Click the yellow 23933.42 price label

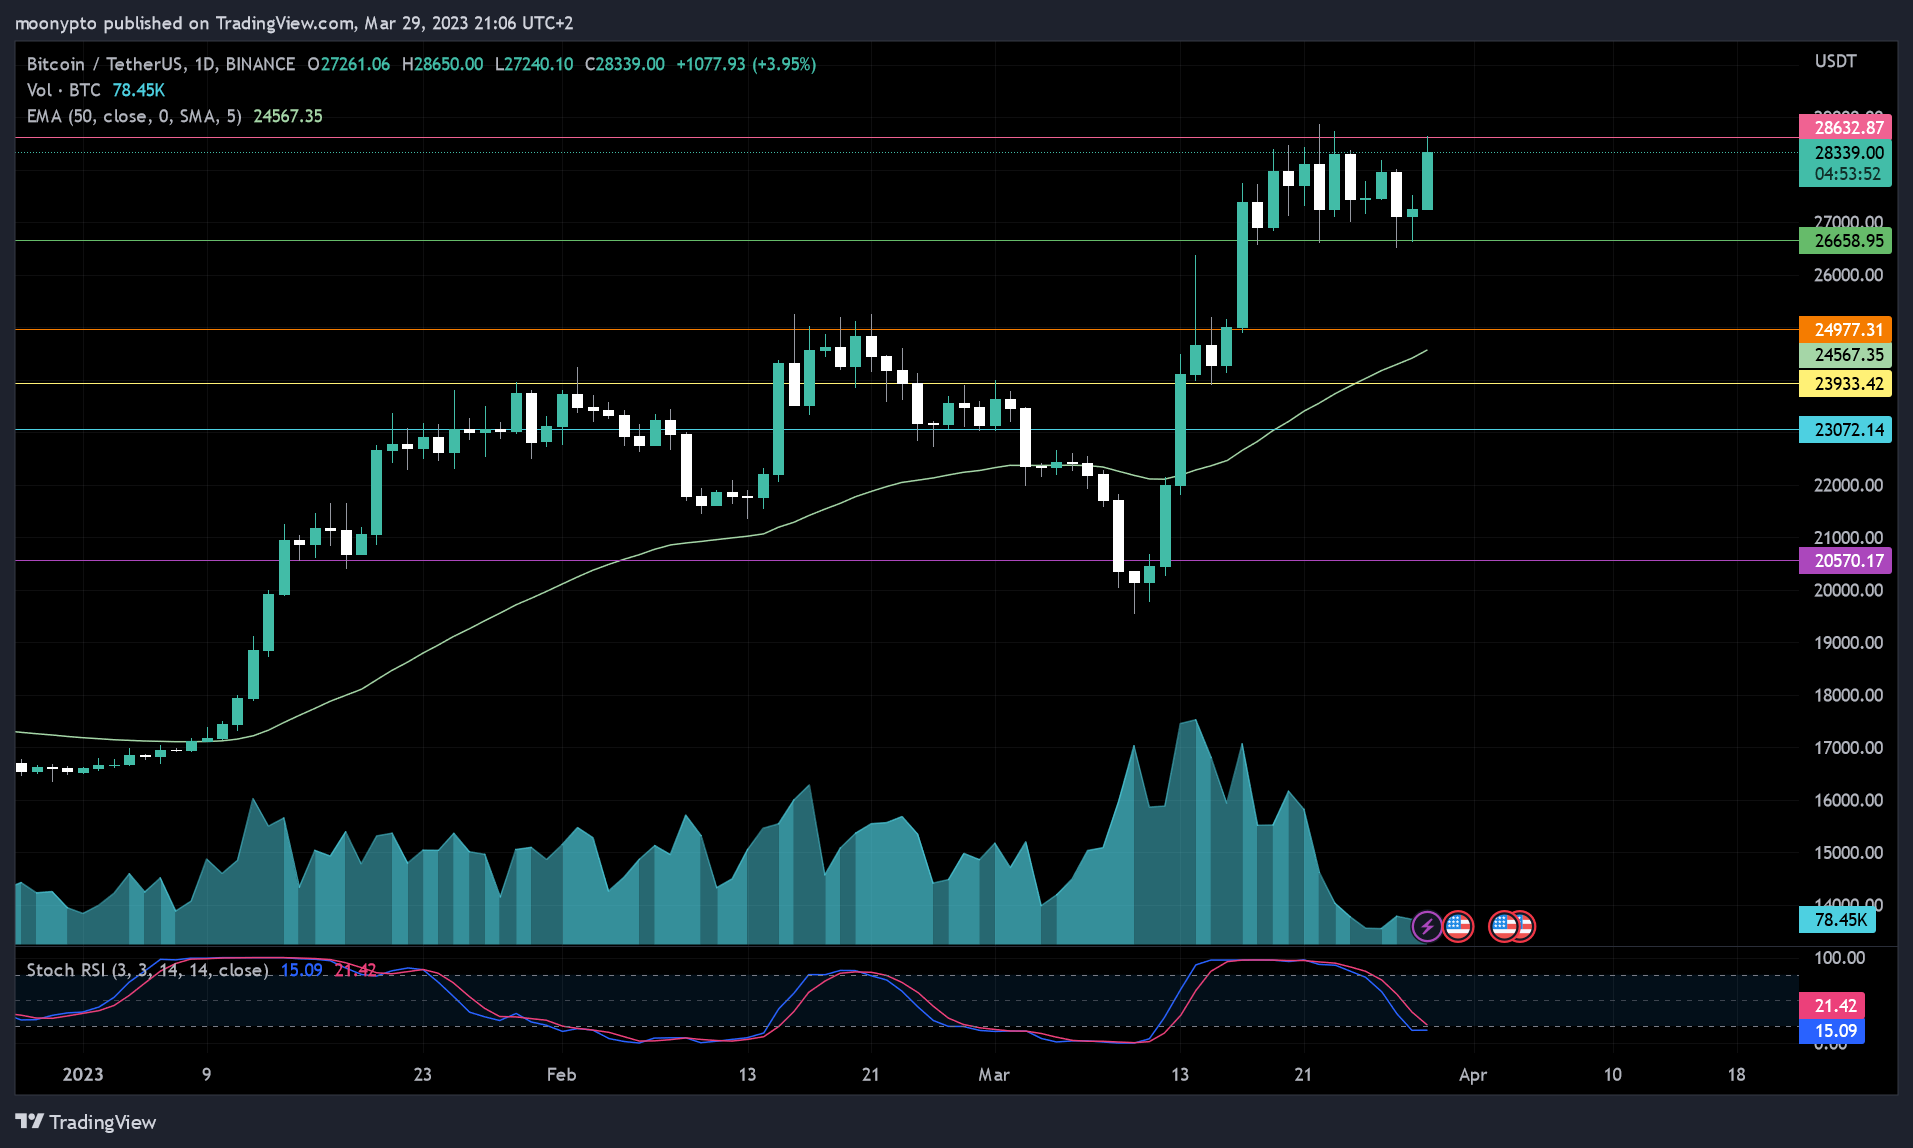coord(1845,383)
